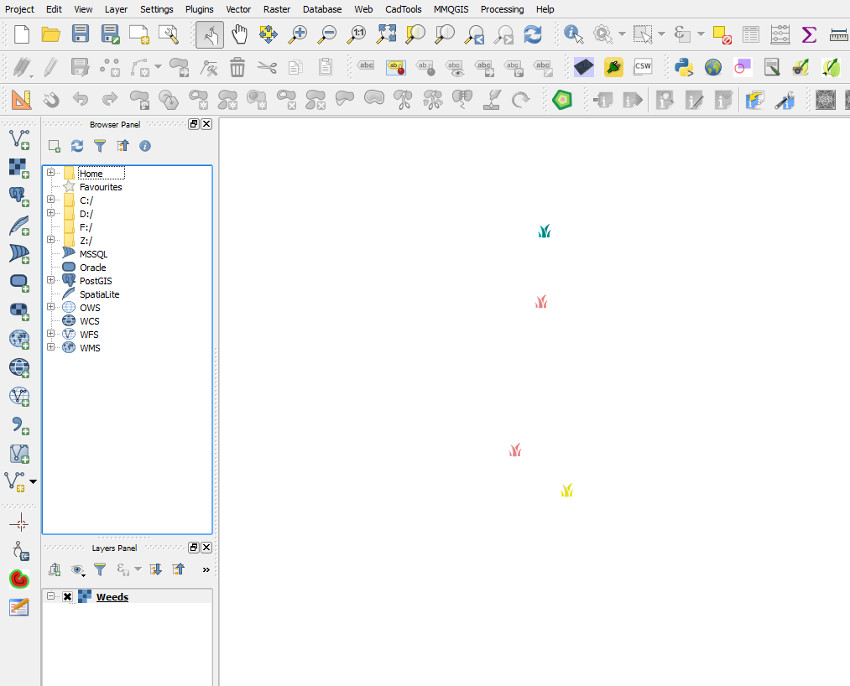Select Oracle in Browser tree

pos(93,268)
